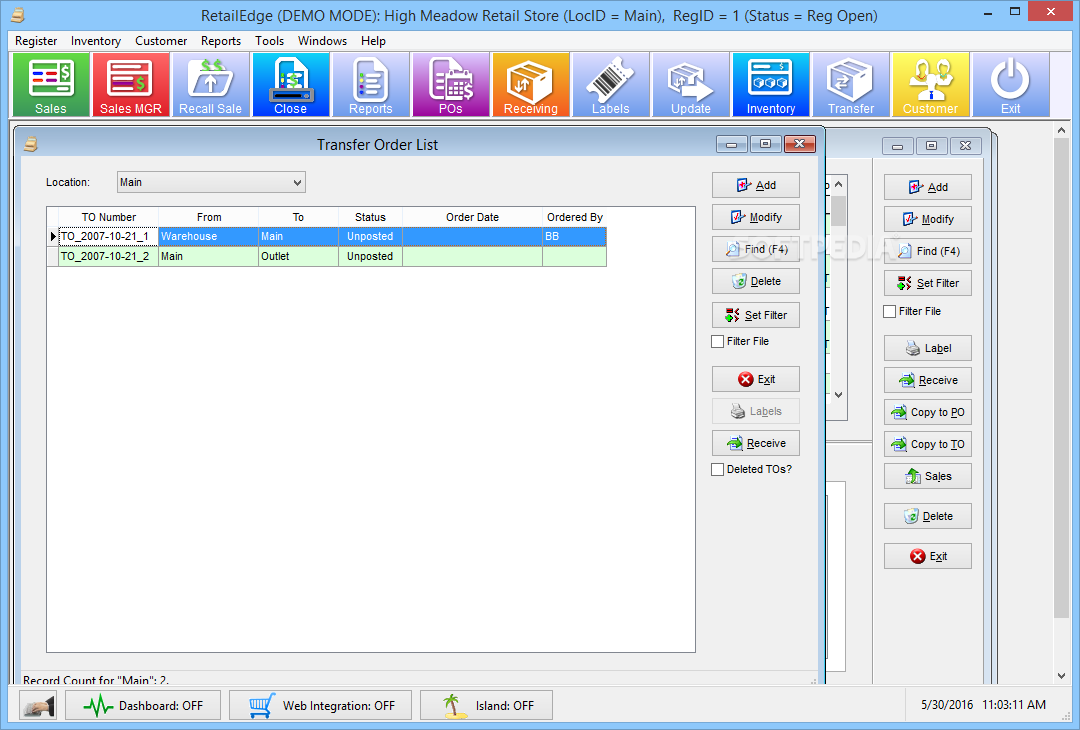Click the Copy to PO button
Viewport: 1080px width, 730px height.
click(x=928, y=413)
